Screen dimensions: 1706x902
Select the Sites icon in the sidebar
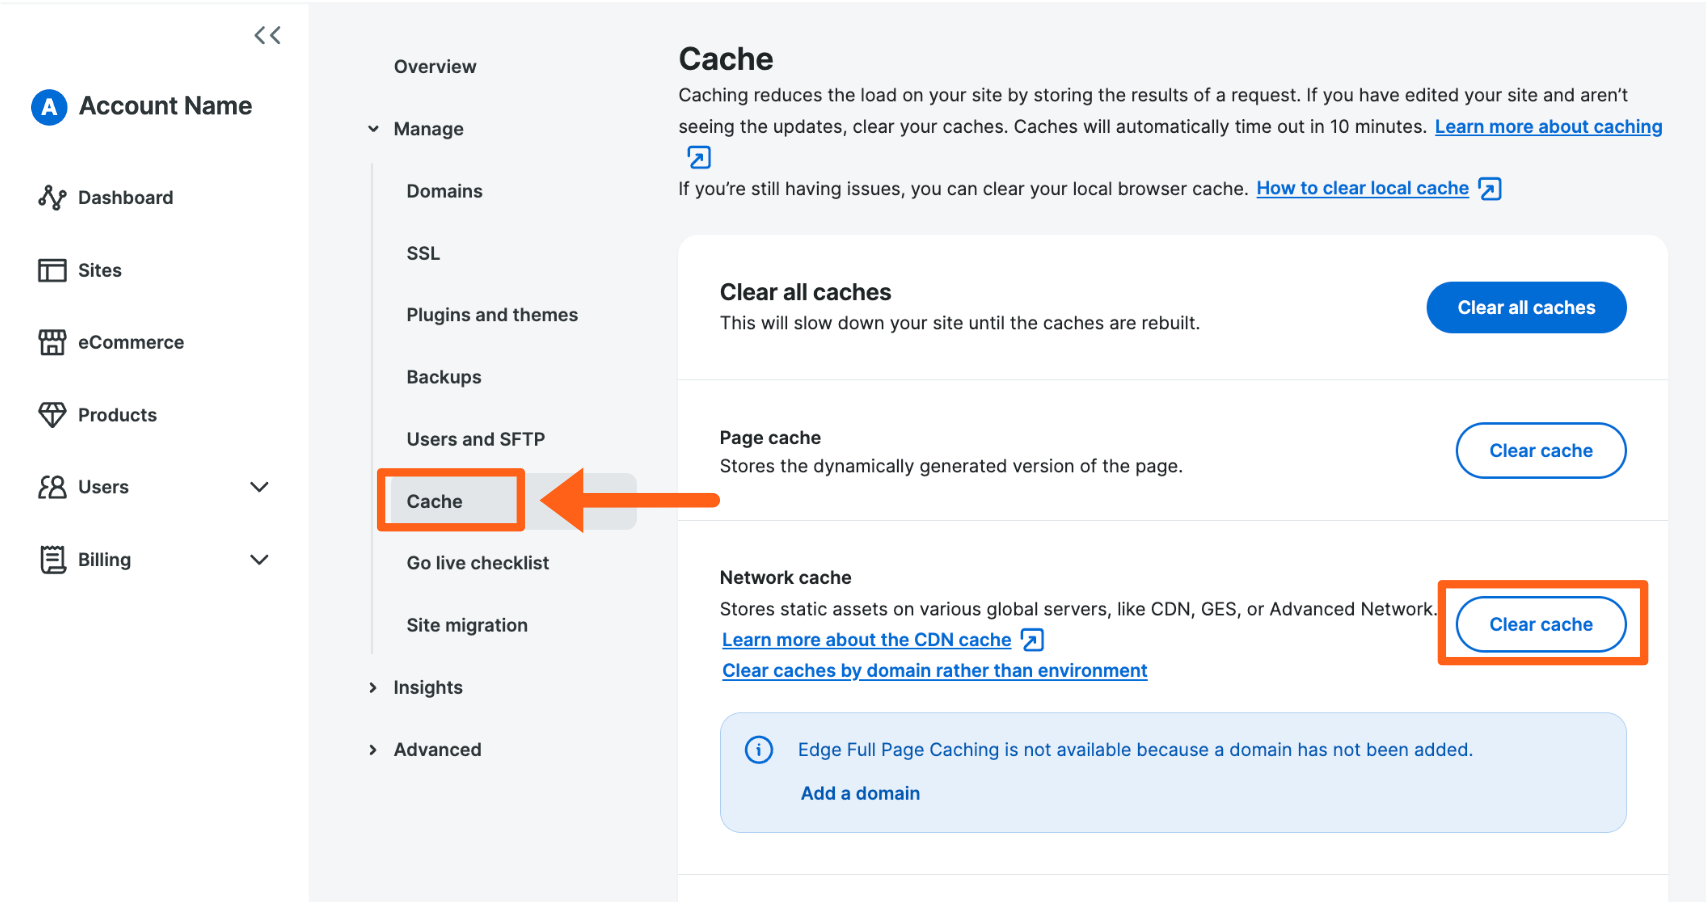(51, 270)
